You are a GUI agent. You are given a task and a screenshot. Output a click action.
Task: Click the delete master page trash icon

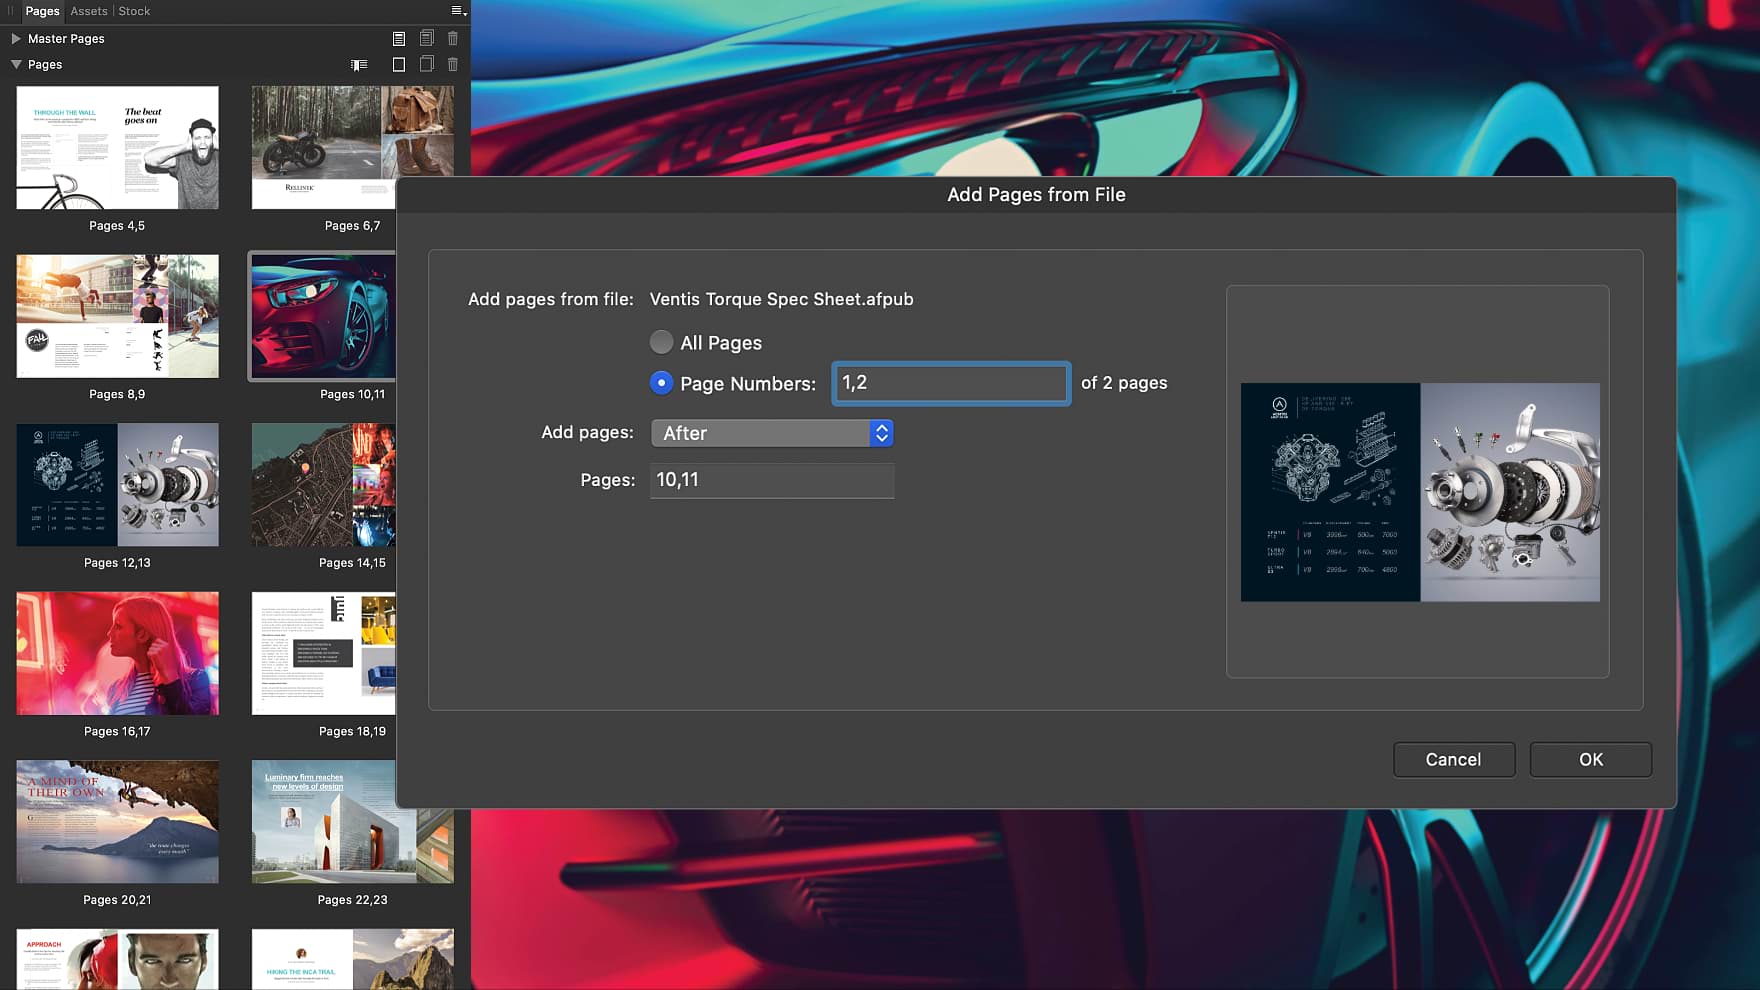(x=453, y=38)
